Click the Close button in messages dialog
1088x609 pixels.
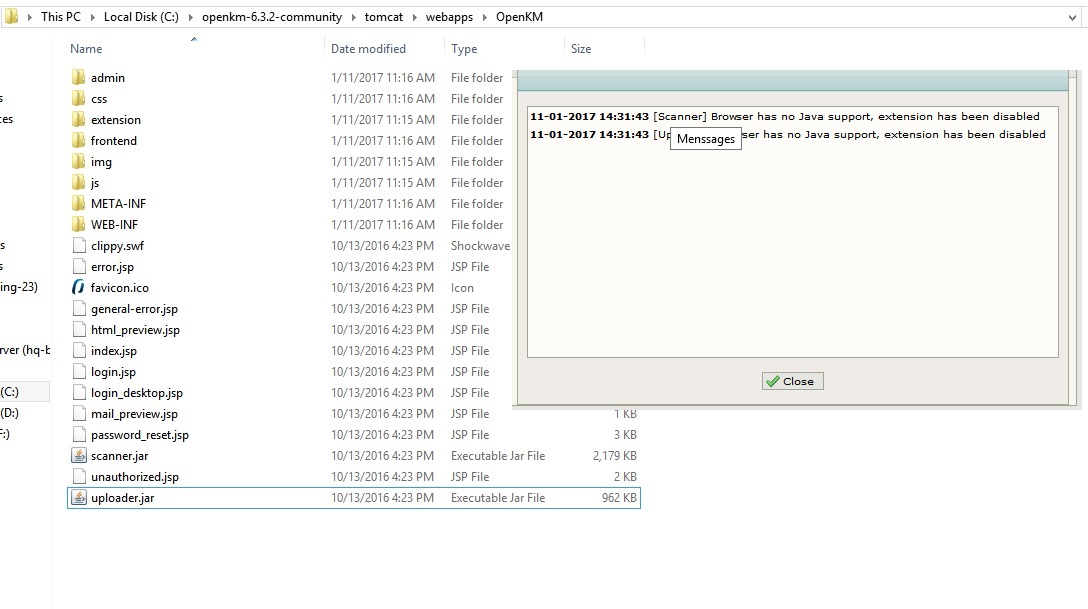point(792,381)
